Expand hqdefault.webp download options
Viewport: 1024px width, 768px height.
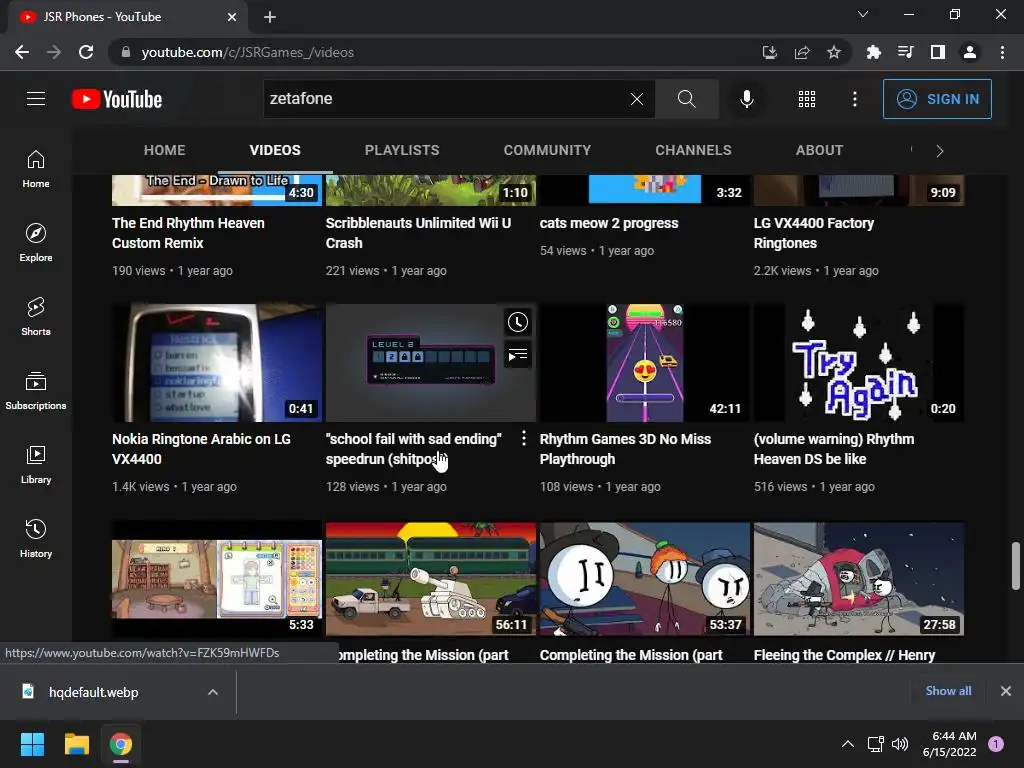pos(213,692)
